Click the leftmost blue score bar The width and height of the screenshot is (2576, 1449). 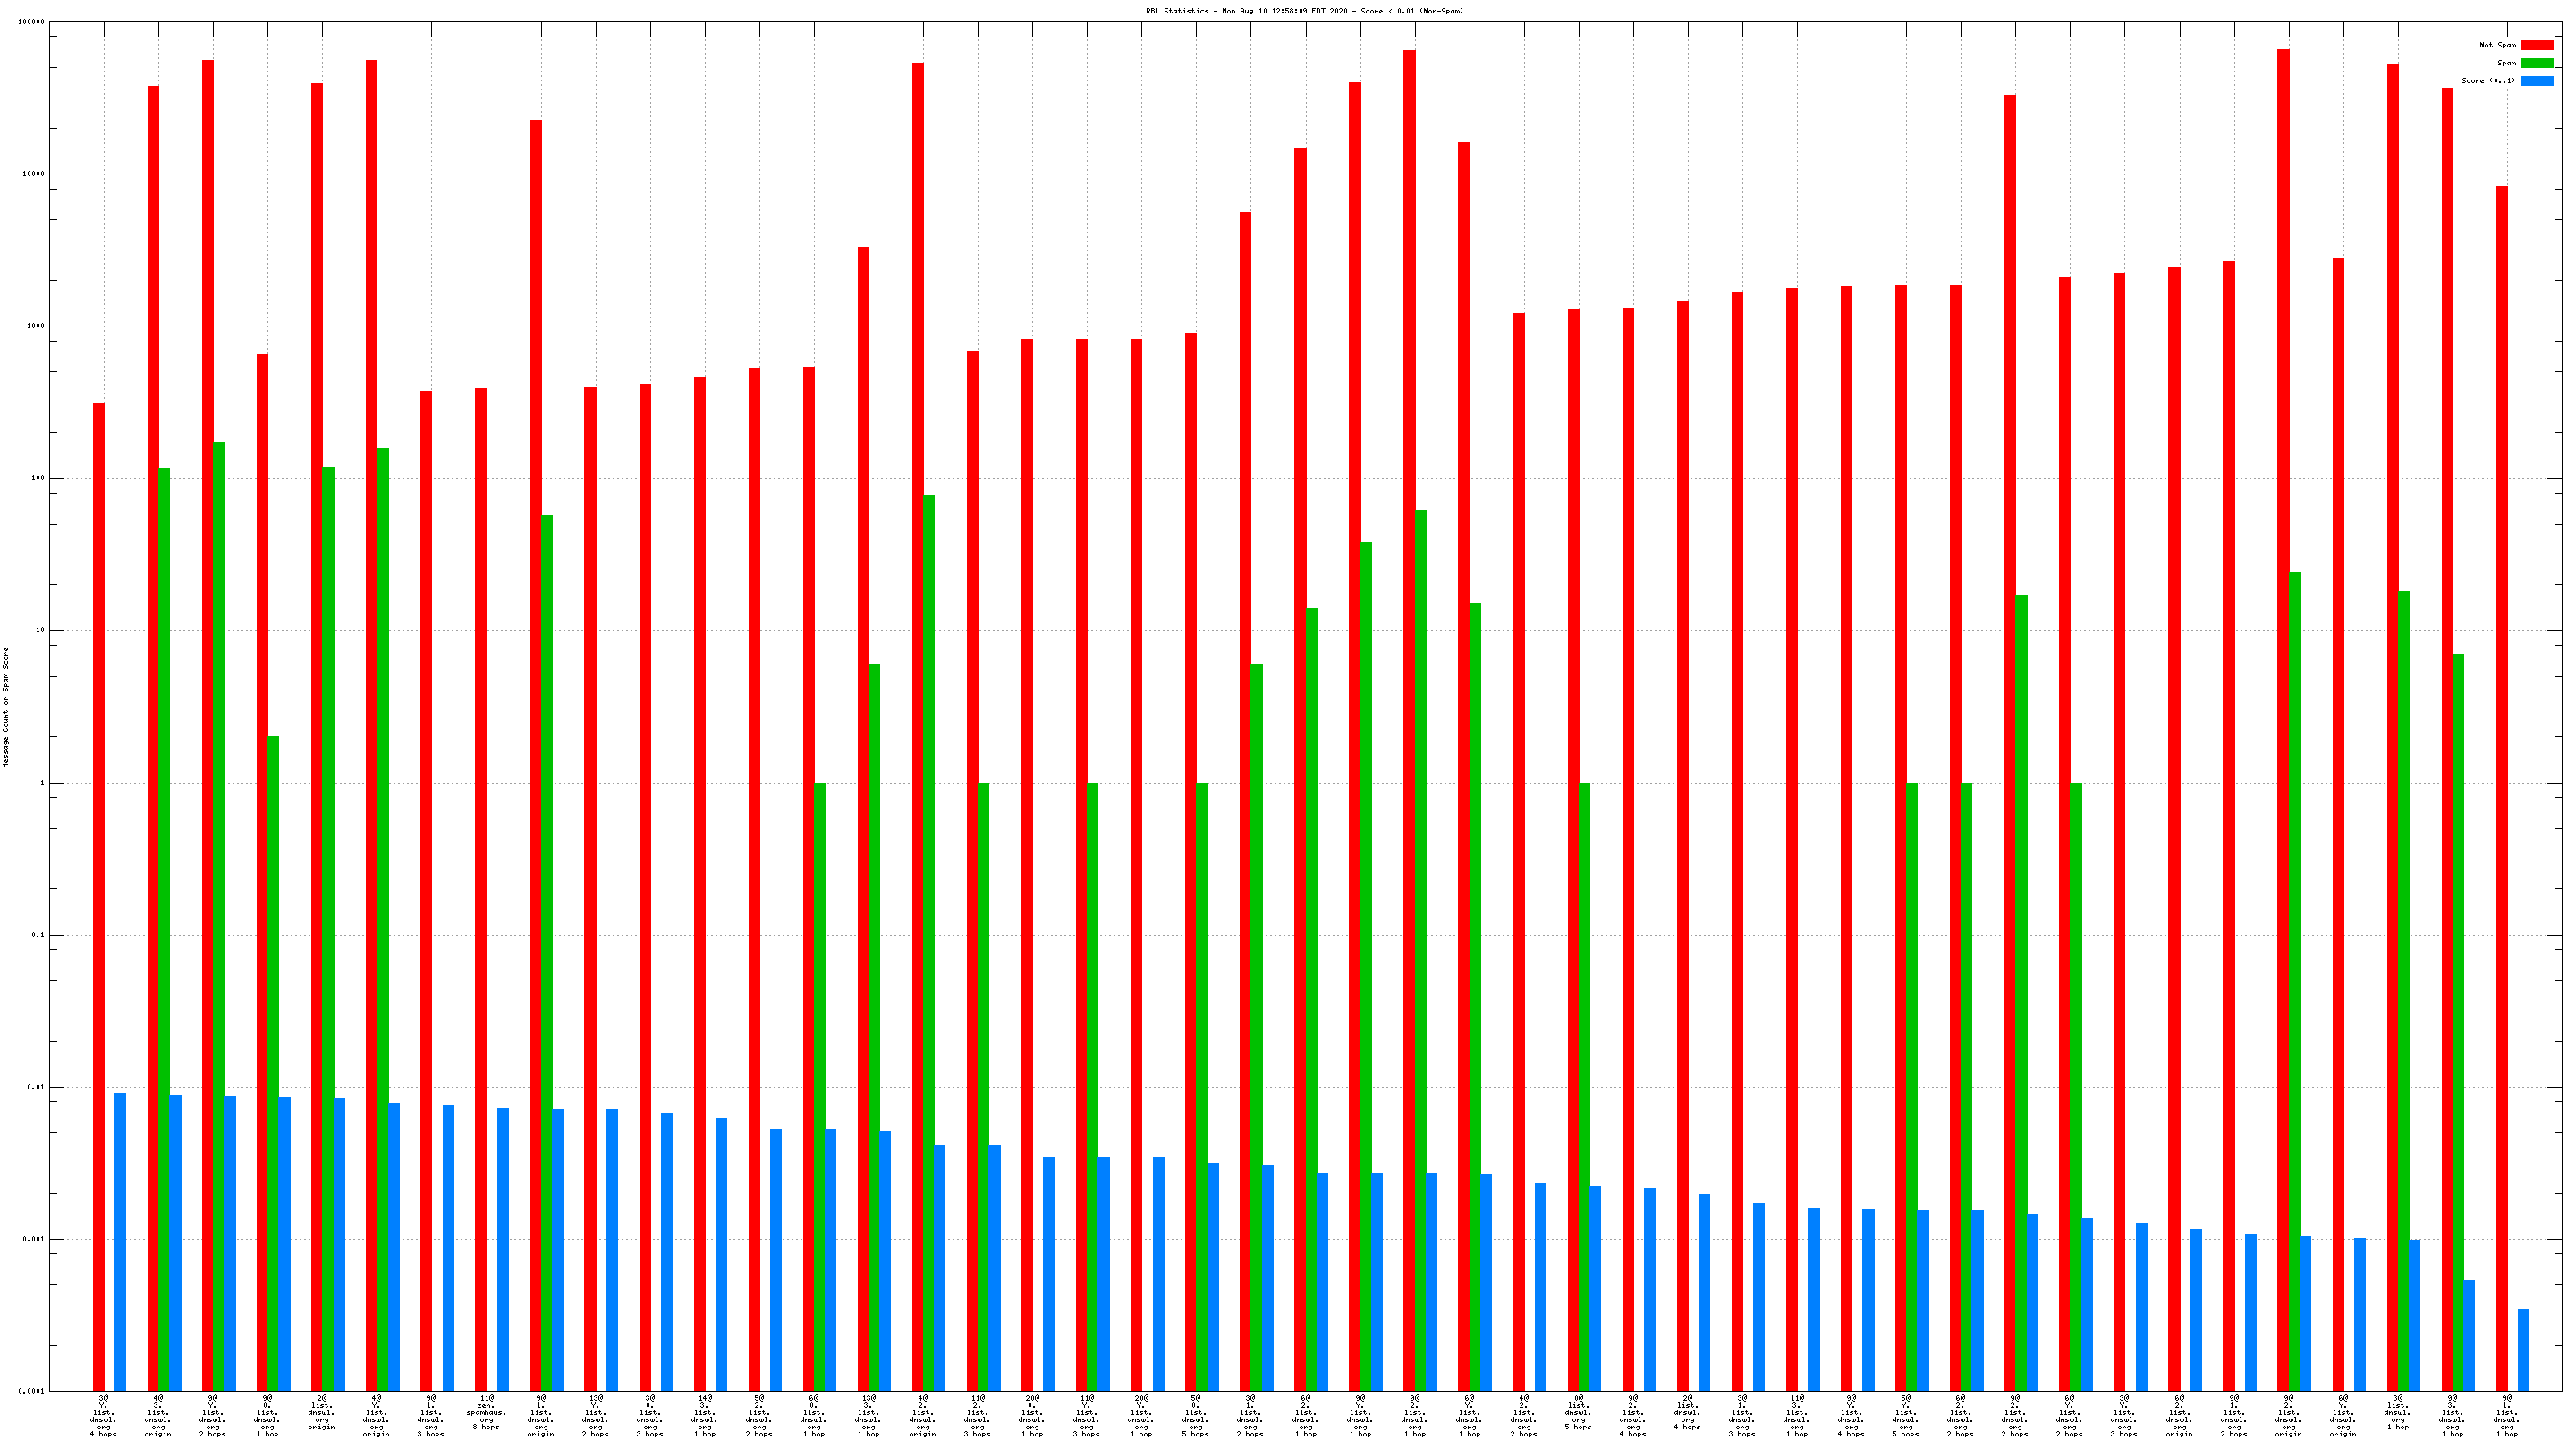[x=121, y=1241]
